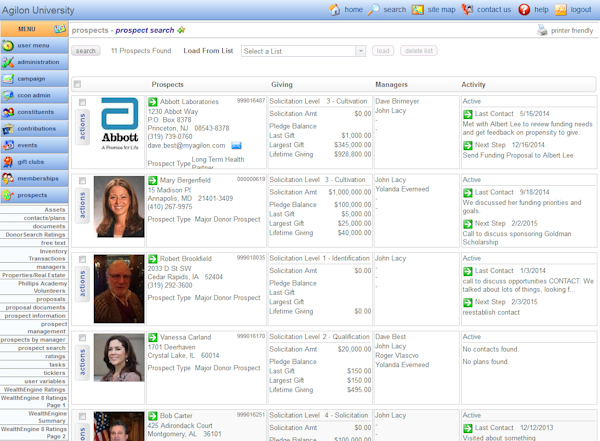Click the site map icon
Image resolution: width=600 pixels, height=441 pixels.
pos(417,10)
